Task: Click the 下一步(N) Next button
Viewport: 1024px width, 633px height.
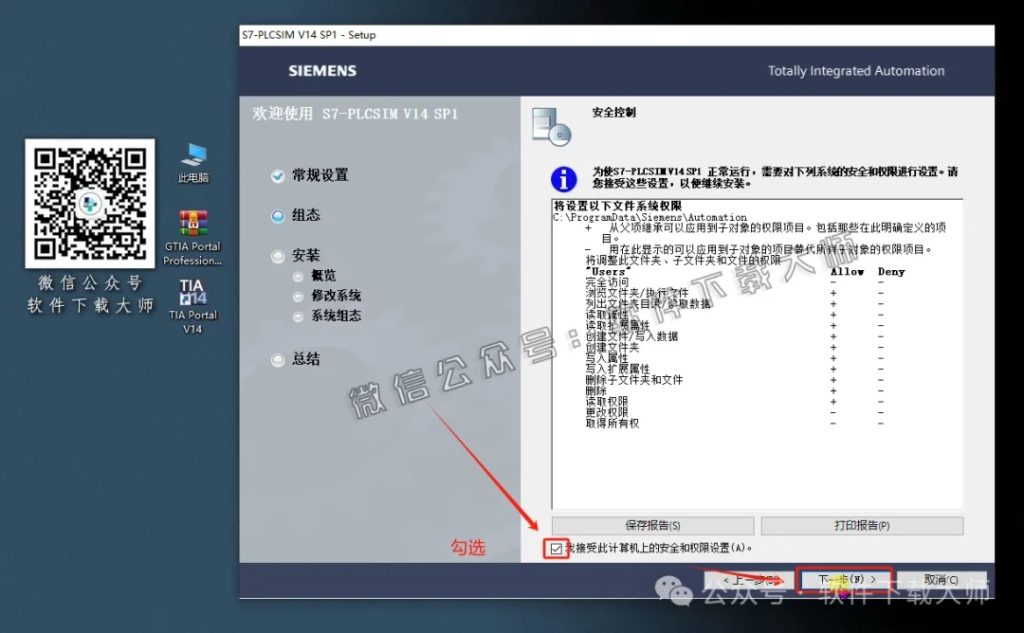Action: (x=845, y=579)
